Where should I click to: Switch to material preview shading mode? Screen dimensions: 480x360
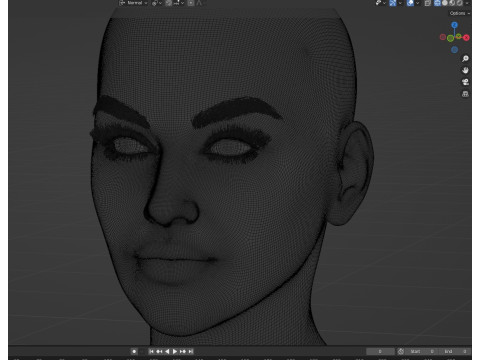pos(452,3)
